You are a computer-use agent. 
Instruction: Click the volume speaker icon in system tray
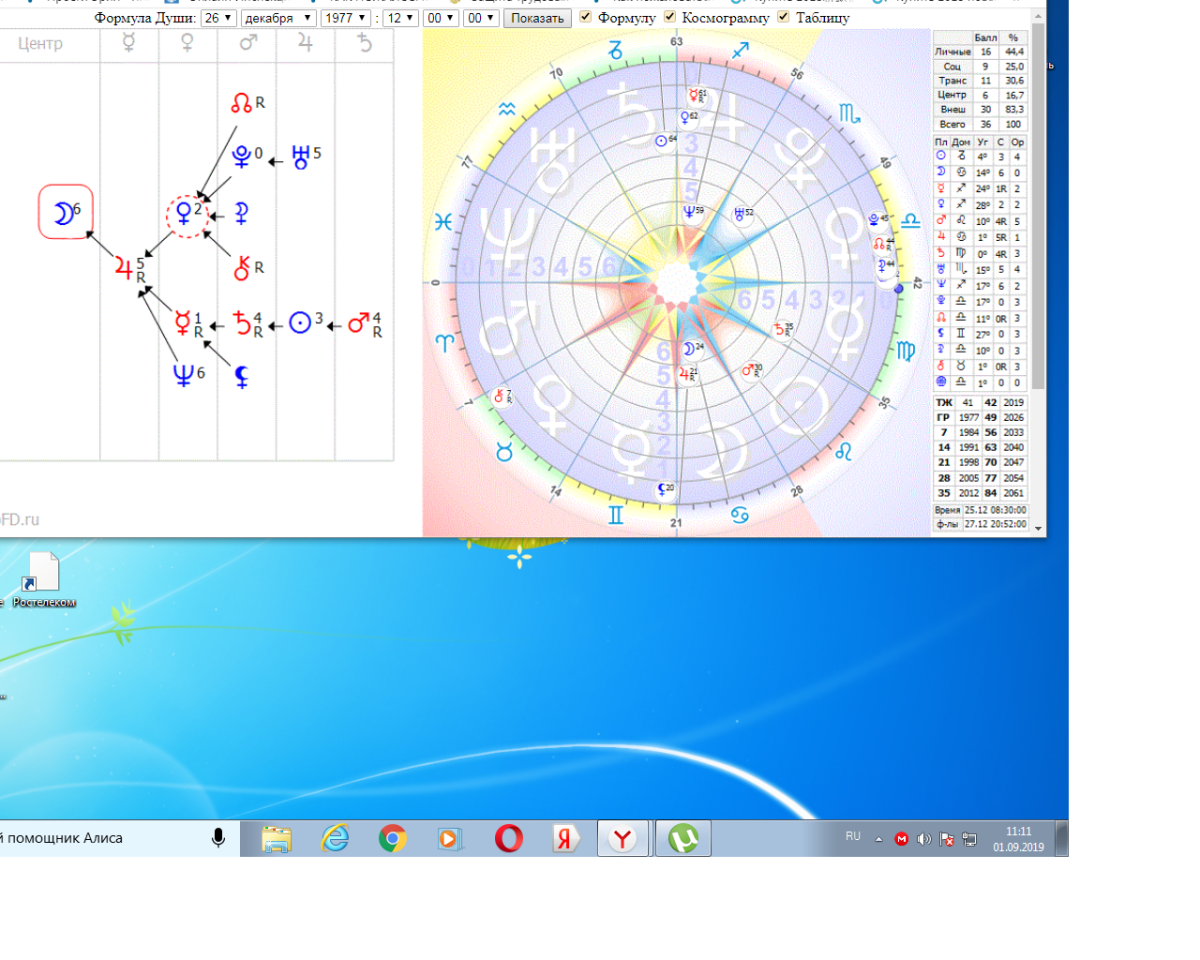(923, 839)
